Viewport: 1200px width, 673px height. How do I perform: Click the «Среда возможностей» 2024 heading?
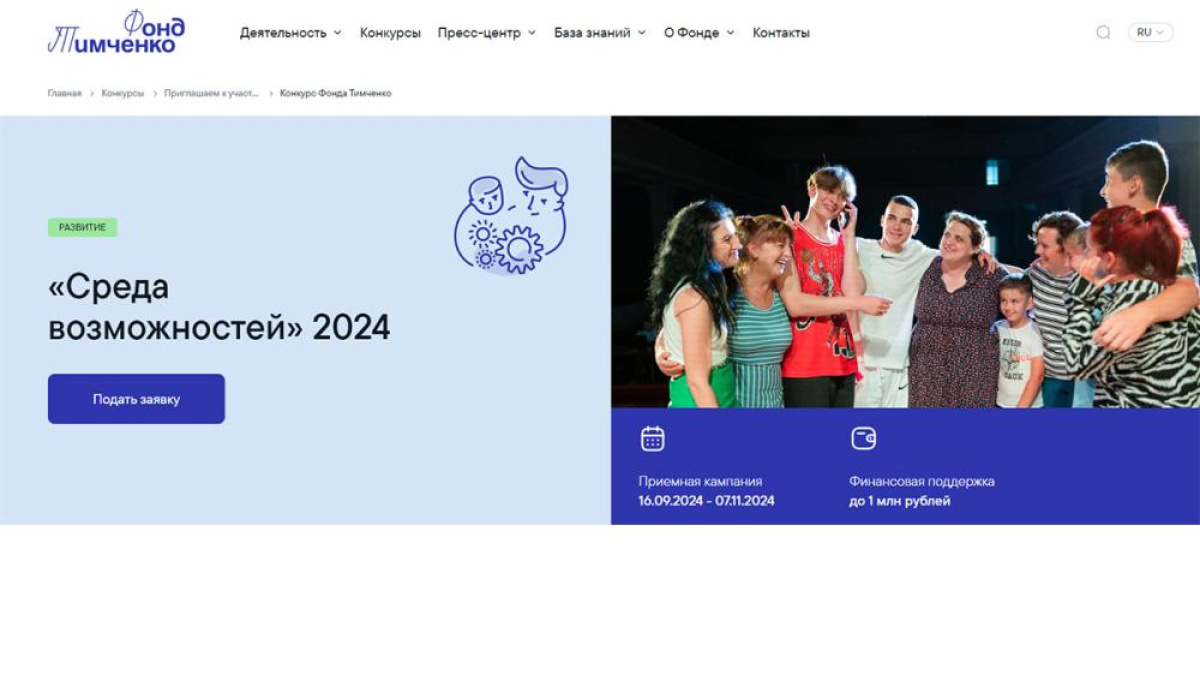[x=219, y=307]
